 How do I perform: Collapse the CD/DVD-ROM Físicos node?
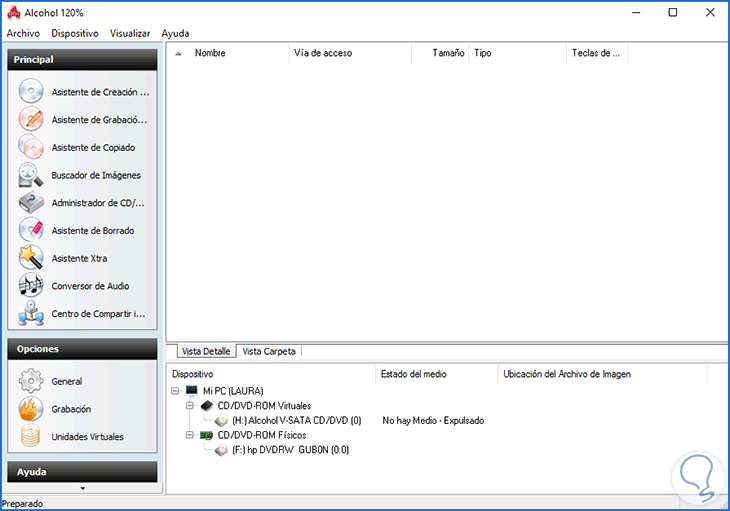[x=189, y=435]
